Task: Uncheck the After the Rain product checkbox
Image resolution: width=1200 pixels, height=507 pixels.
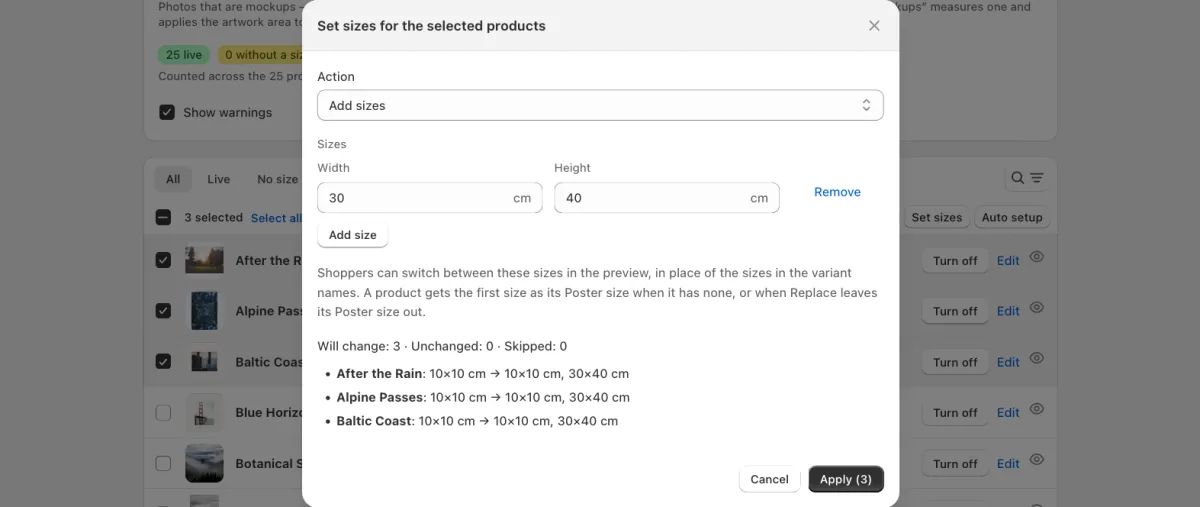Action: pos(163,260)
